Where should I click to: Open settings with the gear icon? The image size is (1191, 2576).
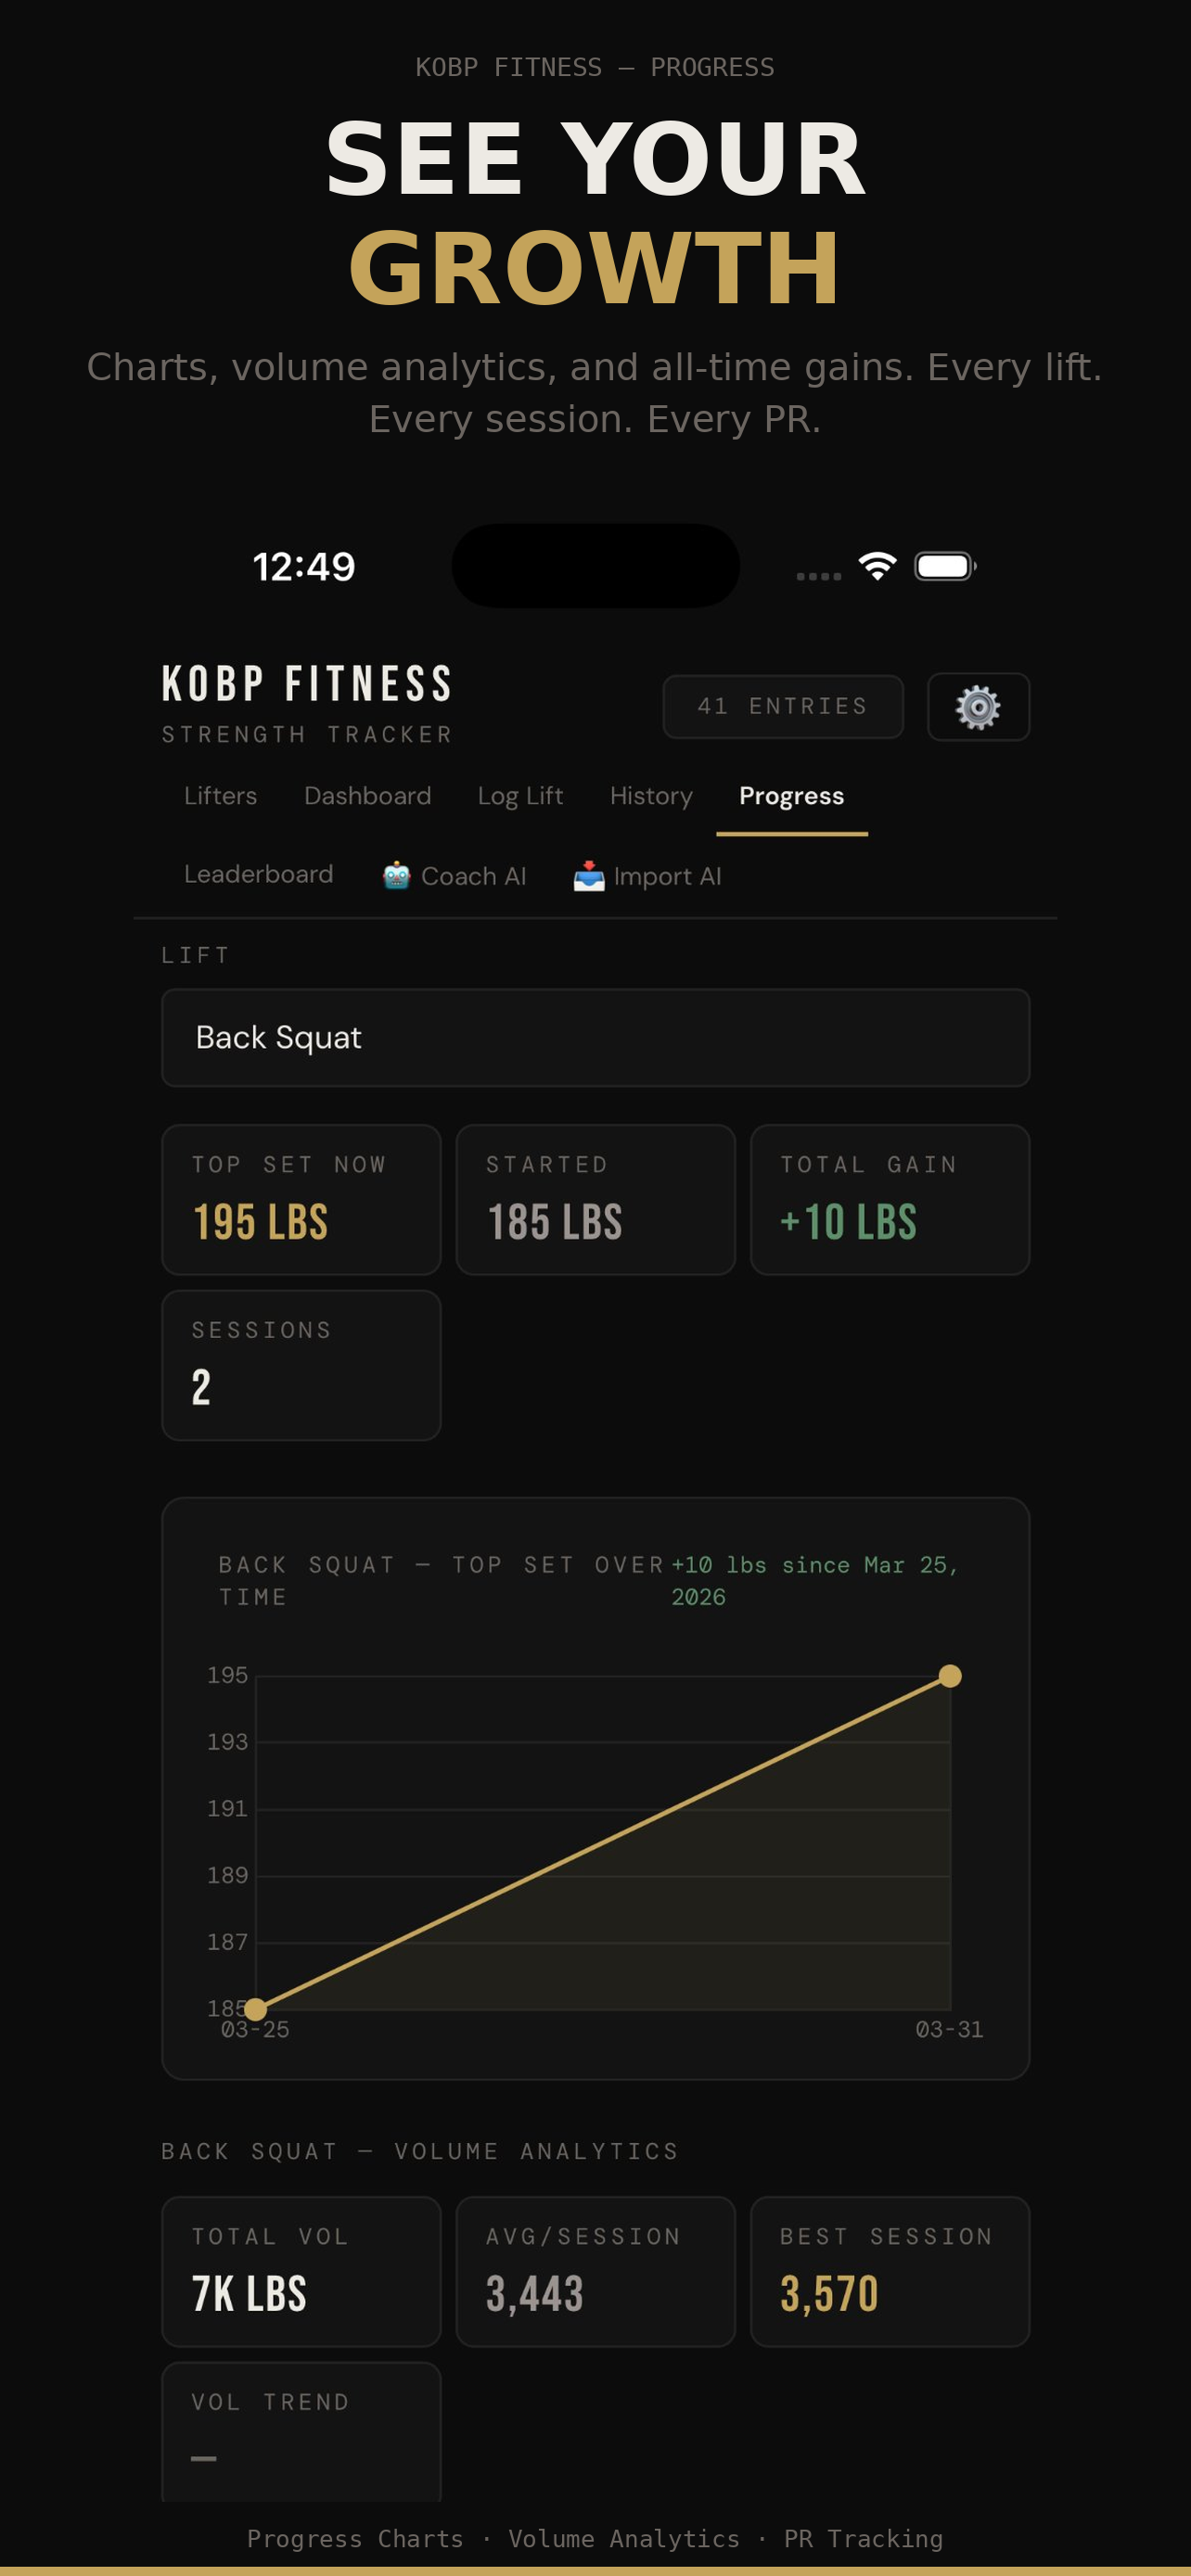pos(977,707)
